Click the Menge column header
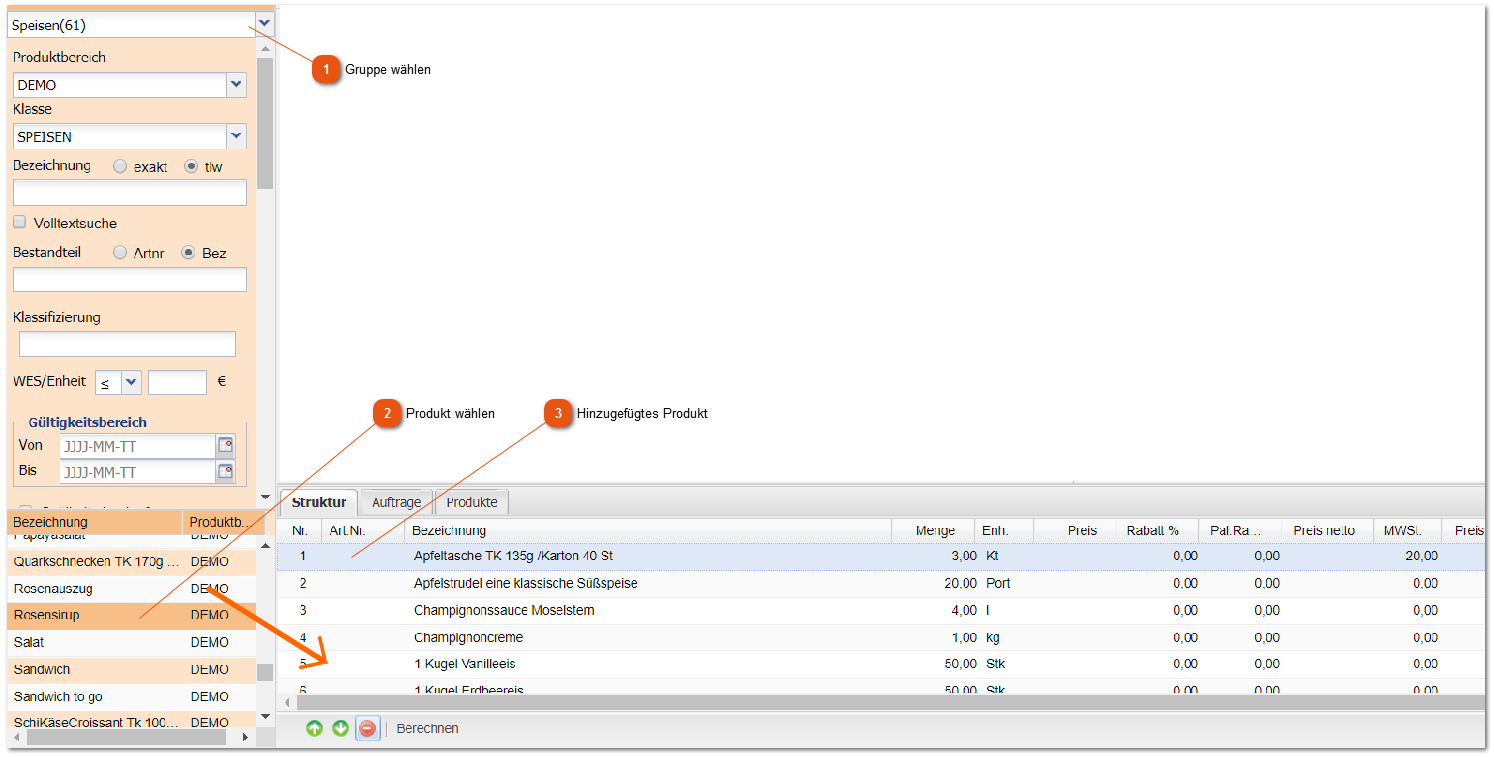Viewport: 1494px width, 757px height. (934, 530)
